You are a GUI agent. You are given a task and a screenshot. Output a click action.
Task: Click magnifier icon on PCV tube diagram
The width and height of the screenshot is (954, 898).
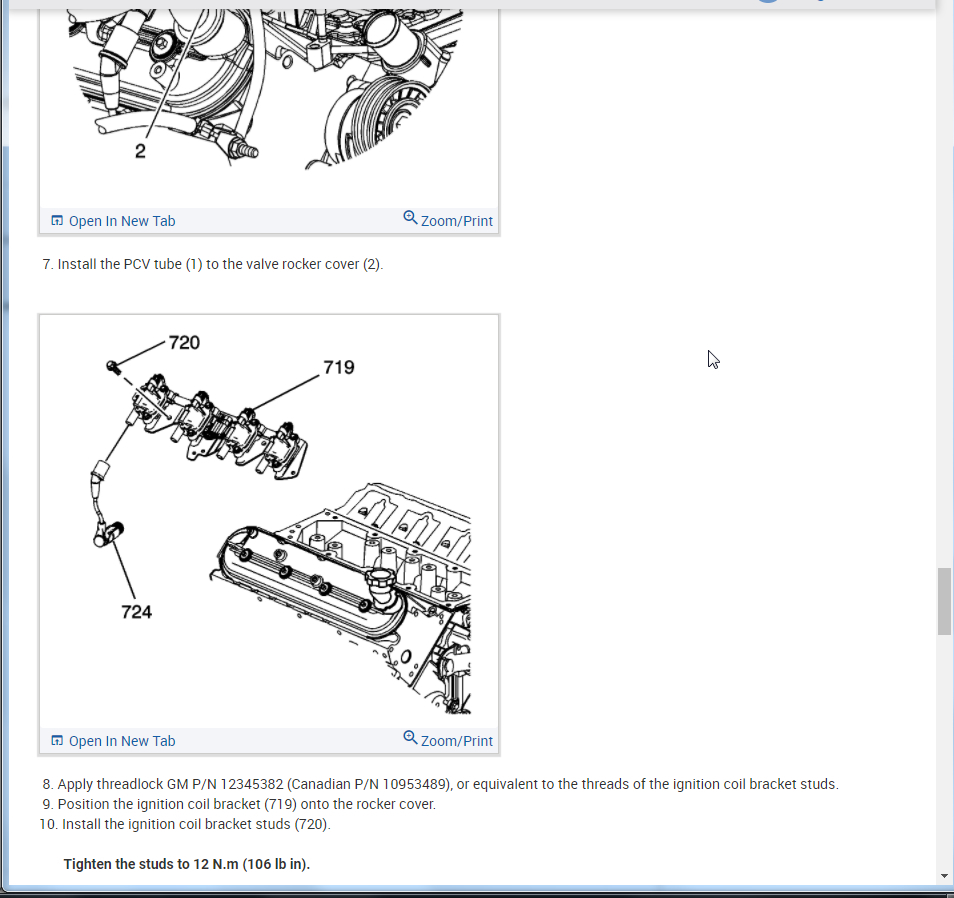click(x=410, y=217)
